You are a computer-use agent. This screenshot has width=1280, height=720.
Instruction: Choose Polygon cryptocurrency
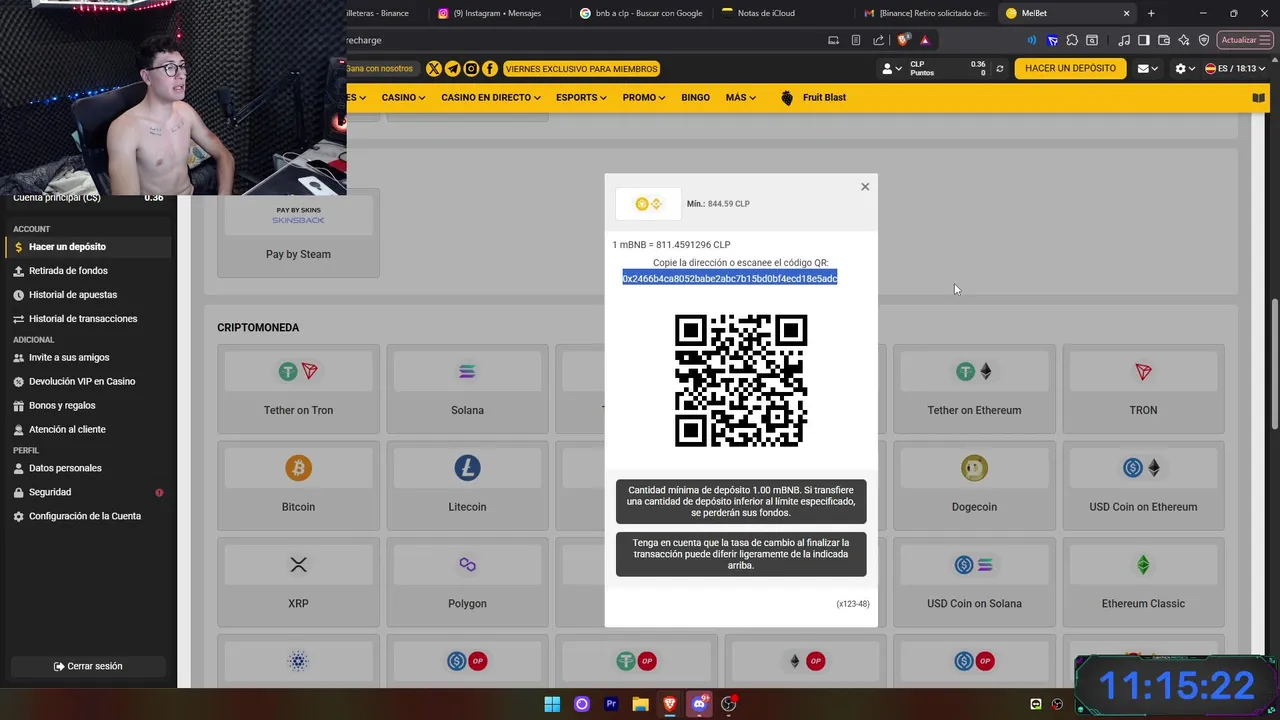coord(467,583)
